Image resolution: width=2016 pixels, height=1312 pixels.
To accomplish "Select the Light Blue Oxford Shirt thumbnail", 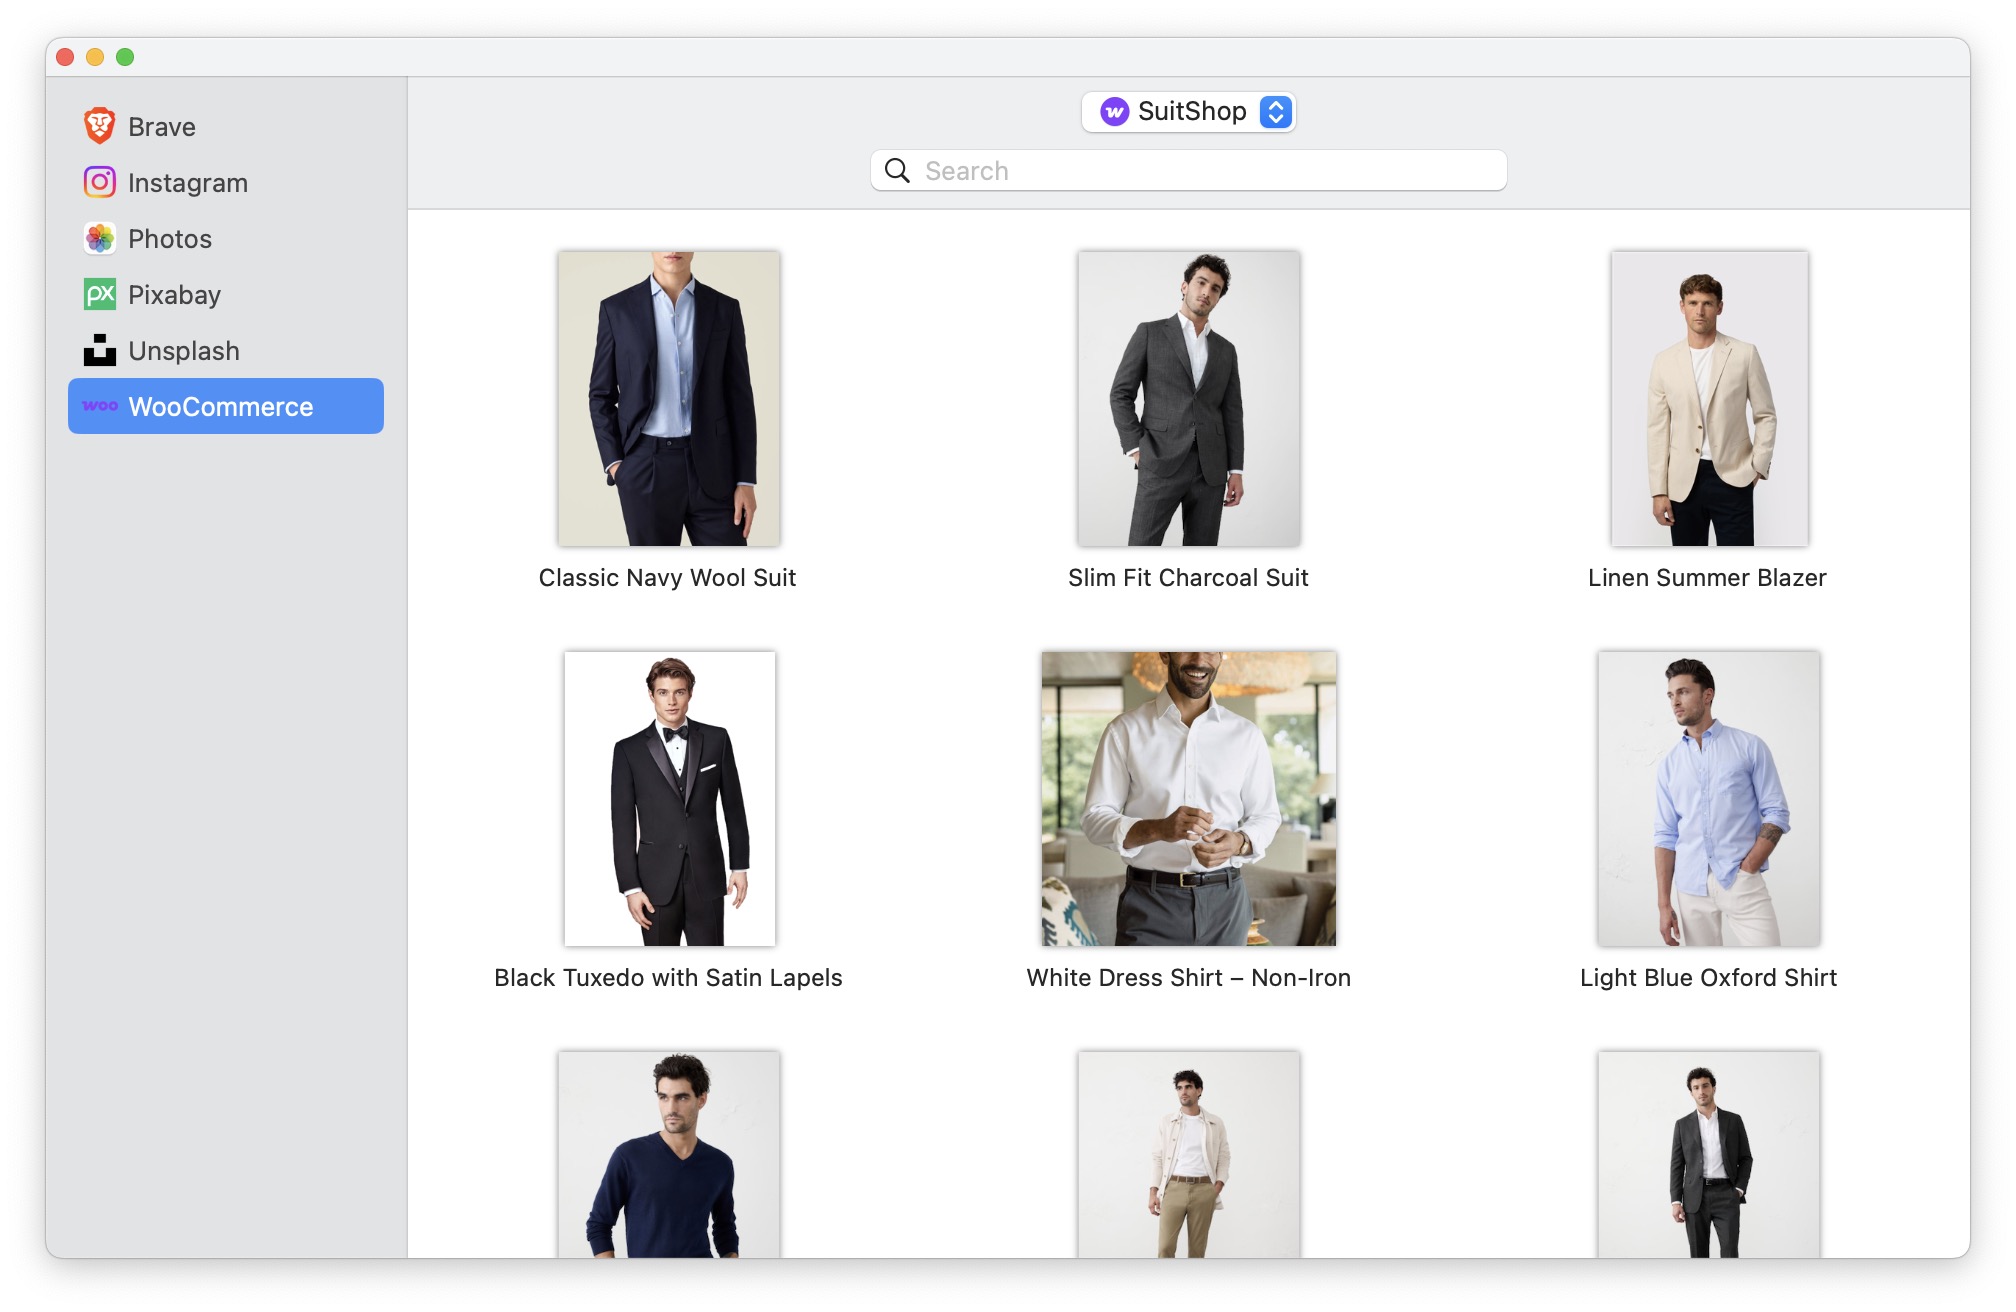I will tap(1709, 798).
